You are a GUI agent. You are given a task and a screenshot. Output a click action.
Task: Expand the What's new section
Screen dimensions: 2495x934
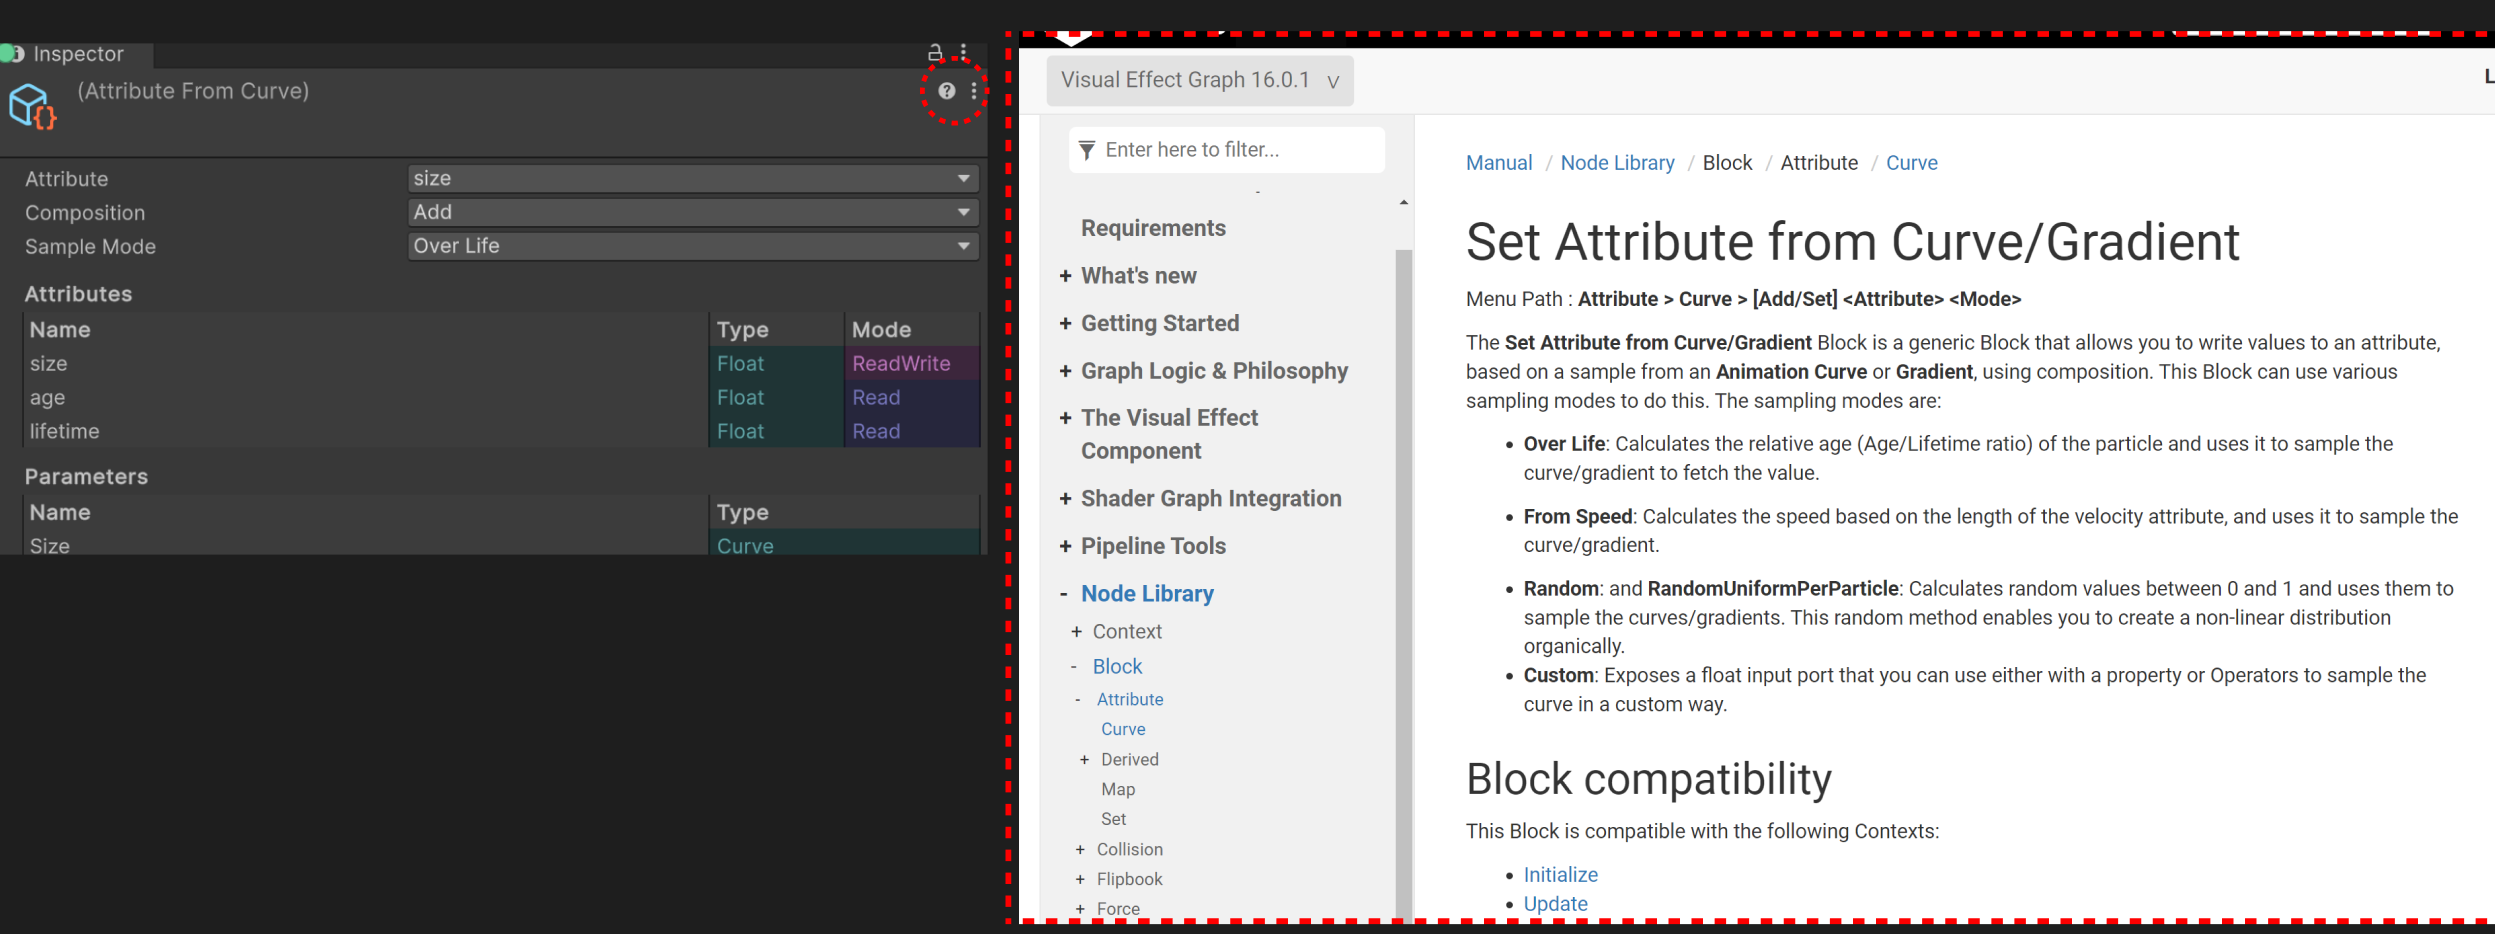coord(1065,276)
